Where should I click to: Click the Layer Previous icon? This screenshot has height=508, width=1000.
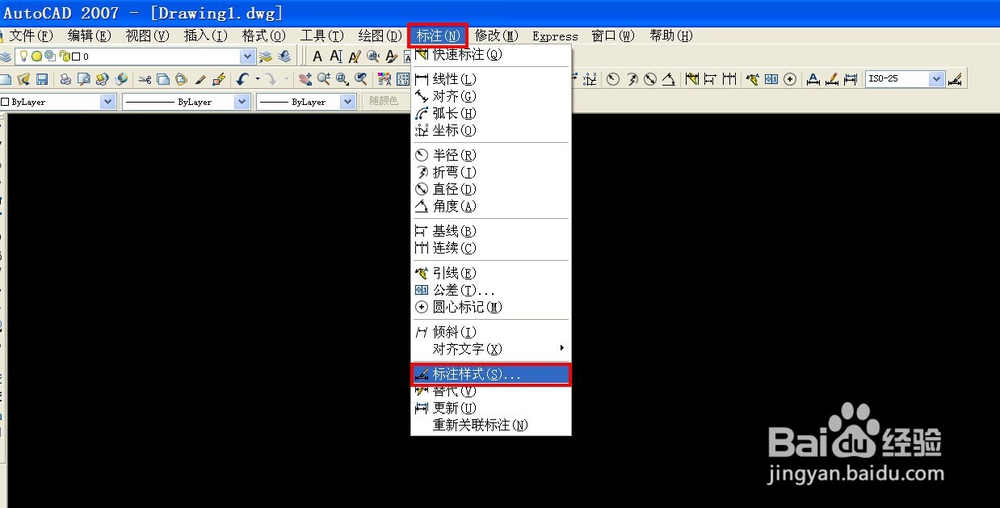click(284, 57)
